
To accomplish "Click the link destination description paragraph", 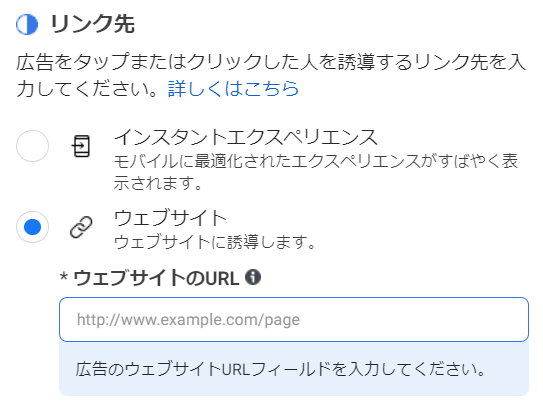I will (271, 75).
